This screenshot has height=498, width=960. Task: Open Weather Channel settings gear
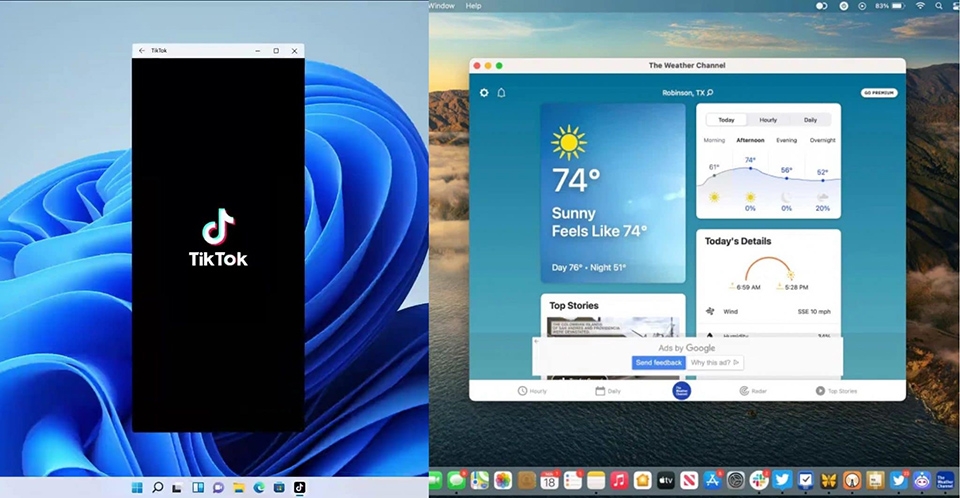pyautogui.click(x=484, y=92)
